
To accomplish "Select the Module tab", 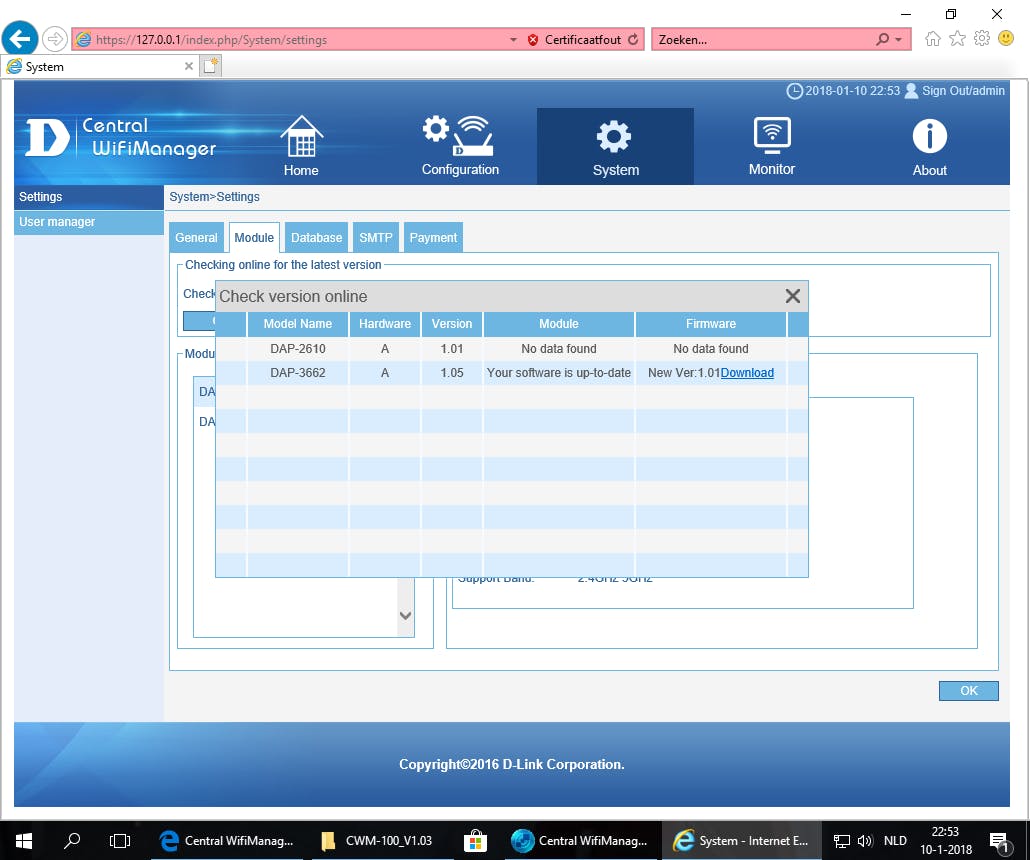I will pyautogui.click(x=254, y=238).
